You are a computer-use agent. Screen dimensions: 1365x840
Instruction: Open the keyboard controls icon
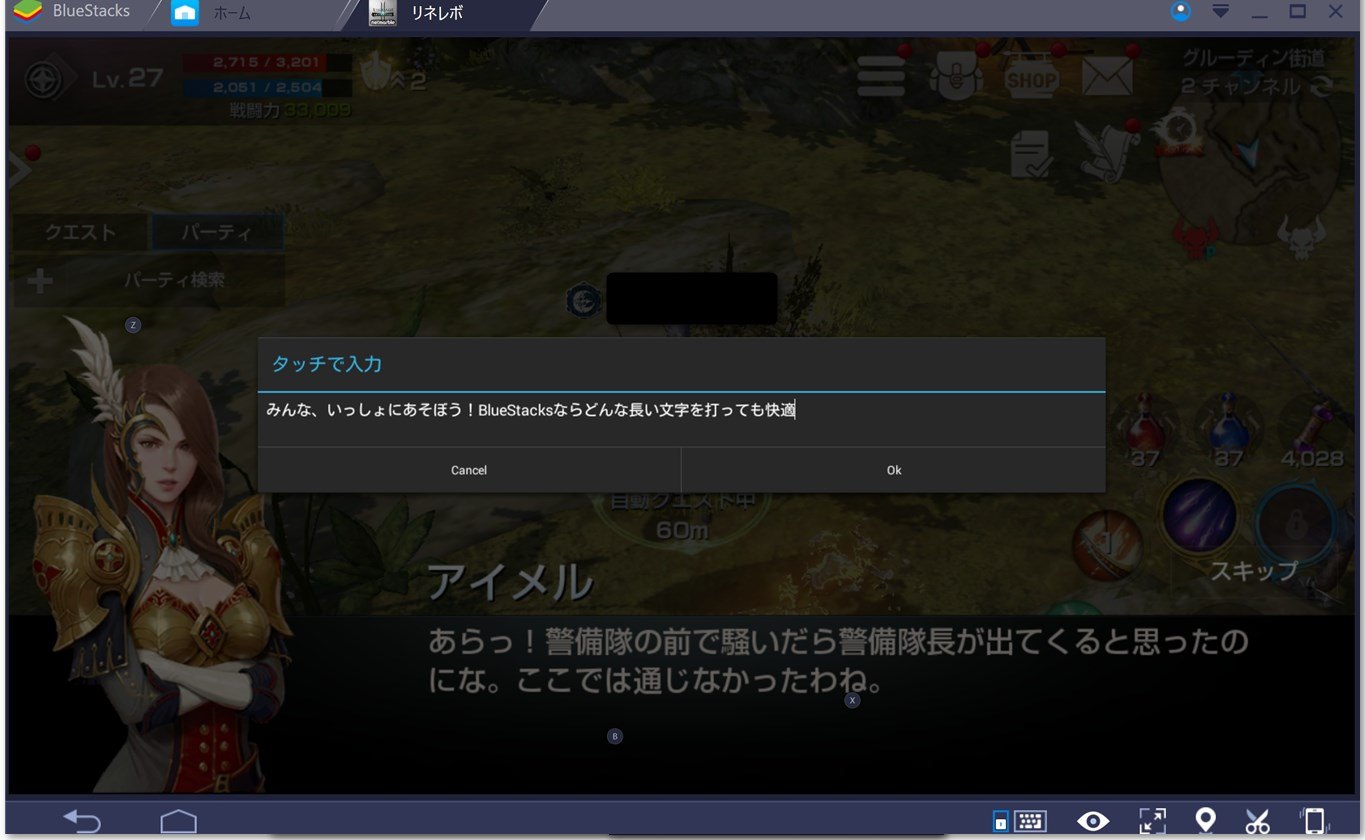coord(1030,821)
